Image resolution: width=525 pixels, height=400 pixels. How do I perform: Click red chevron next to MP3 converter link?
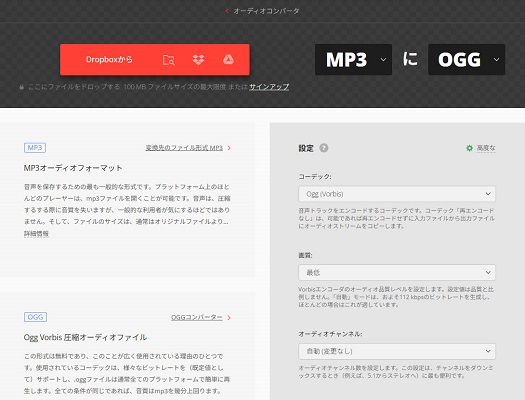[229, 148]
